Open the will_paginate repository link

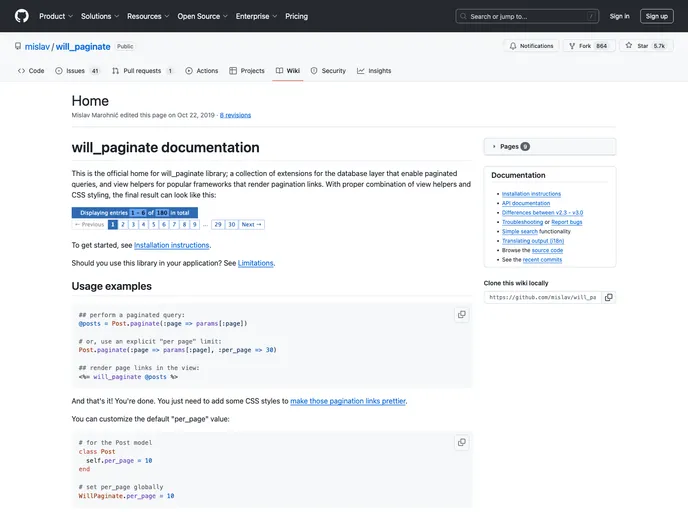pyautogui.click(x=83, y=47)
